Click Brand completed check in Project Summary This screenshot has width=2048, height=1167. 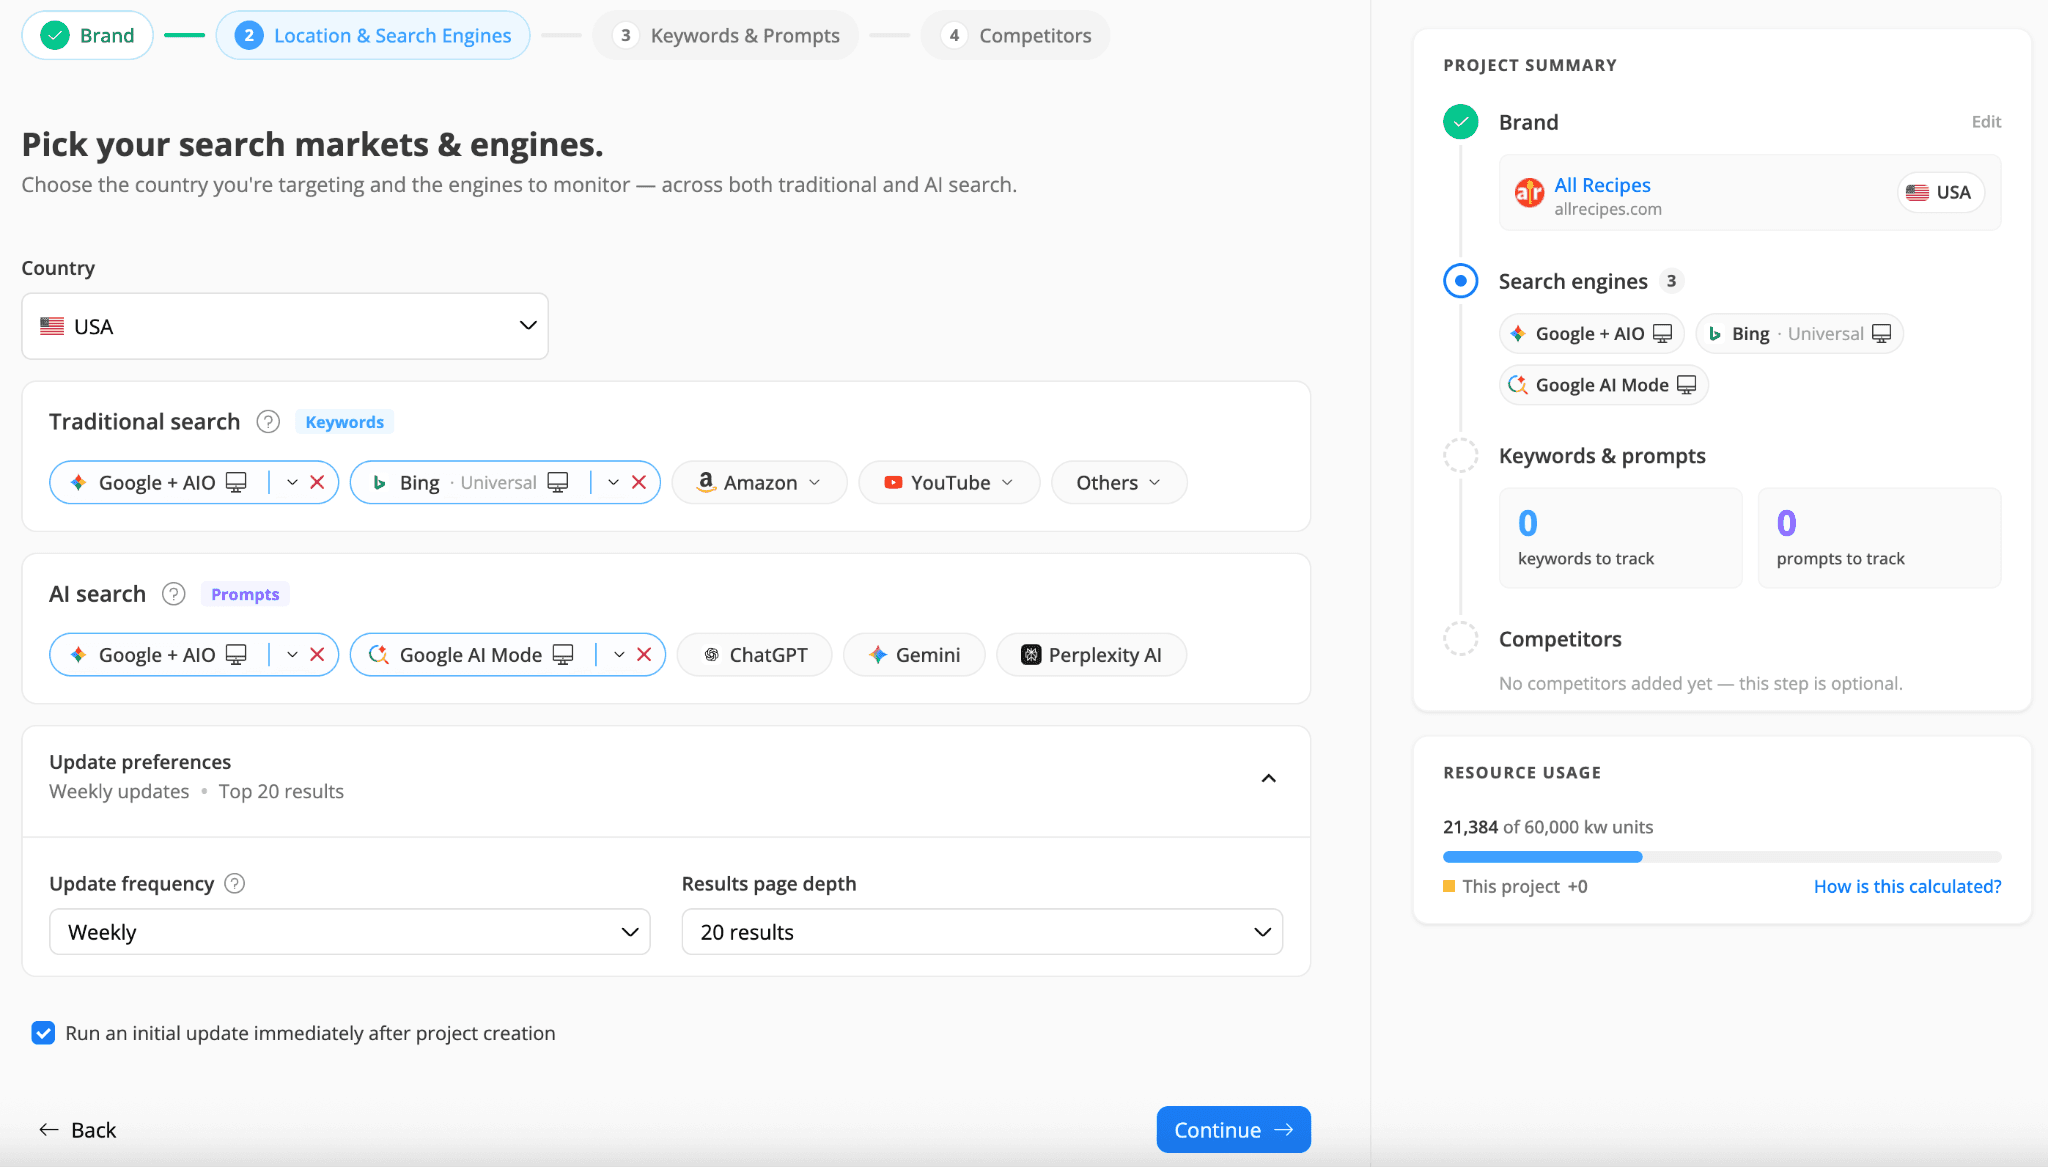click(x=1461, y=122)
